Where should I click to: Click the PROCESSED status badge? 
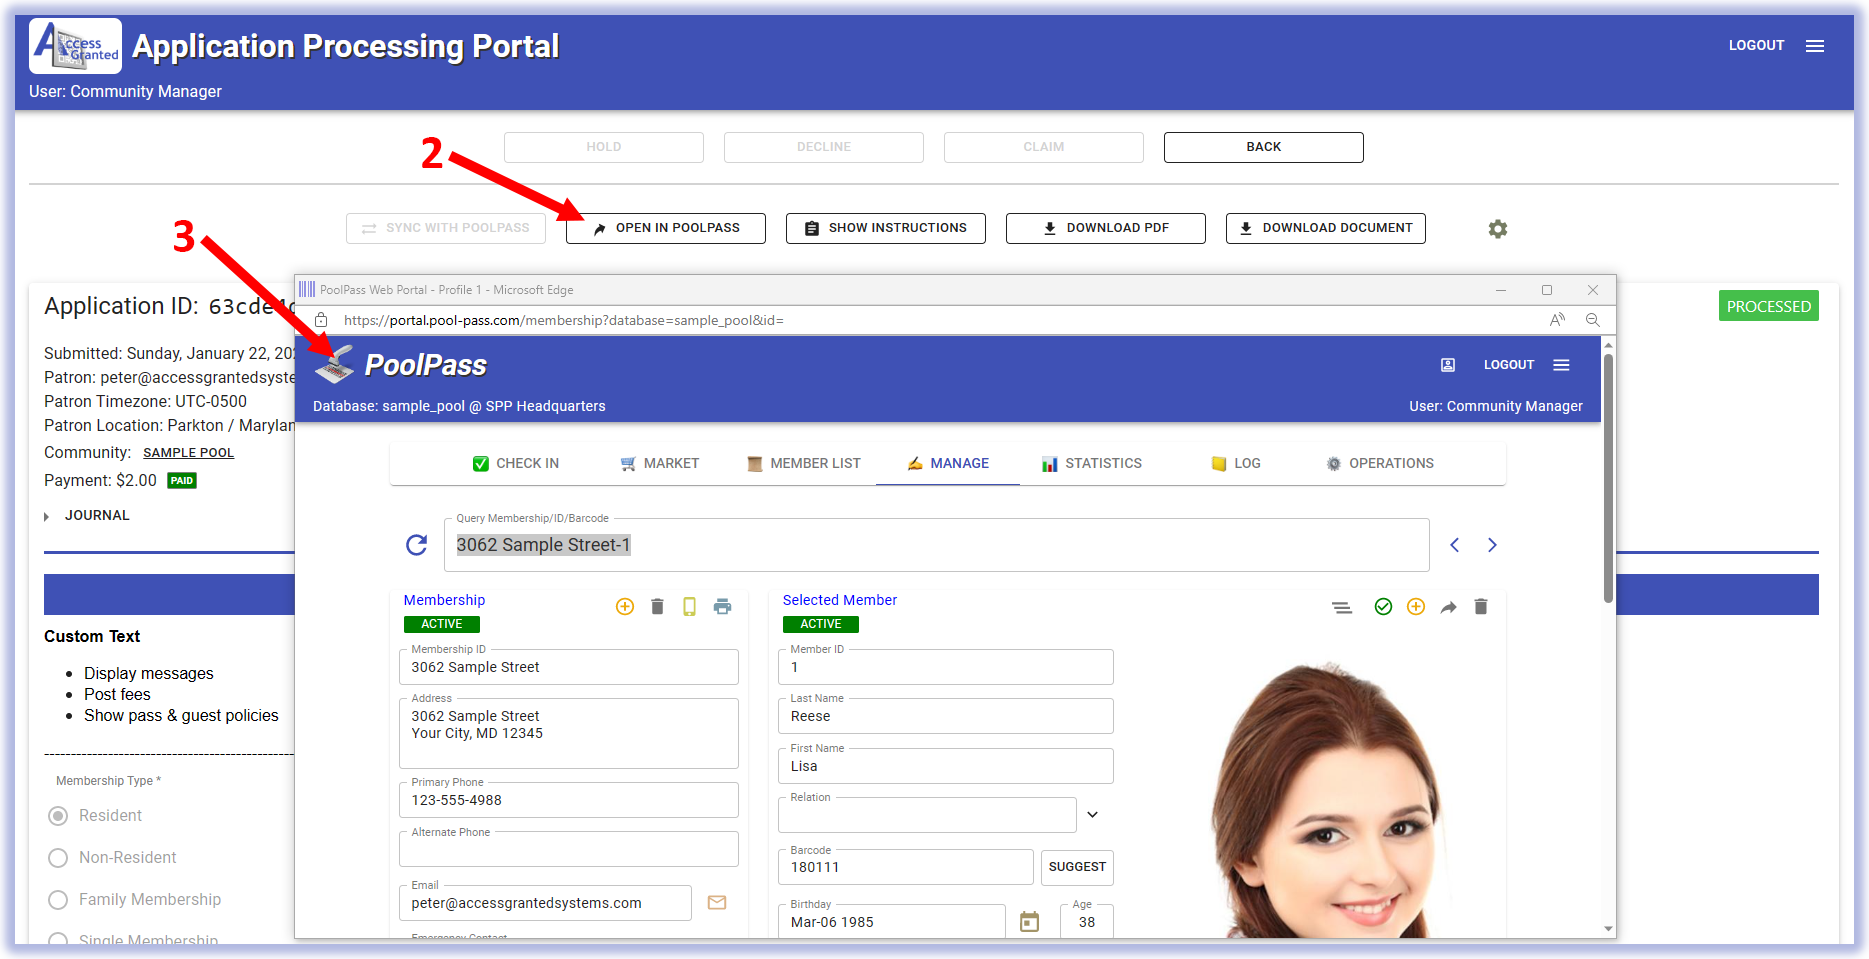point(1768,307)
